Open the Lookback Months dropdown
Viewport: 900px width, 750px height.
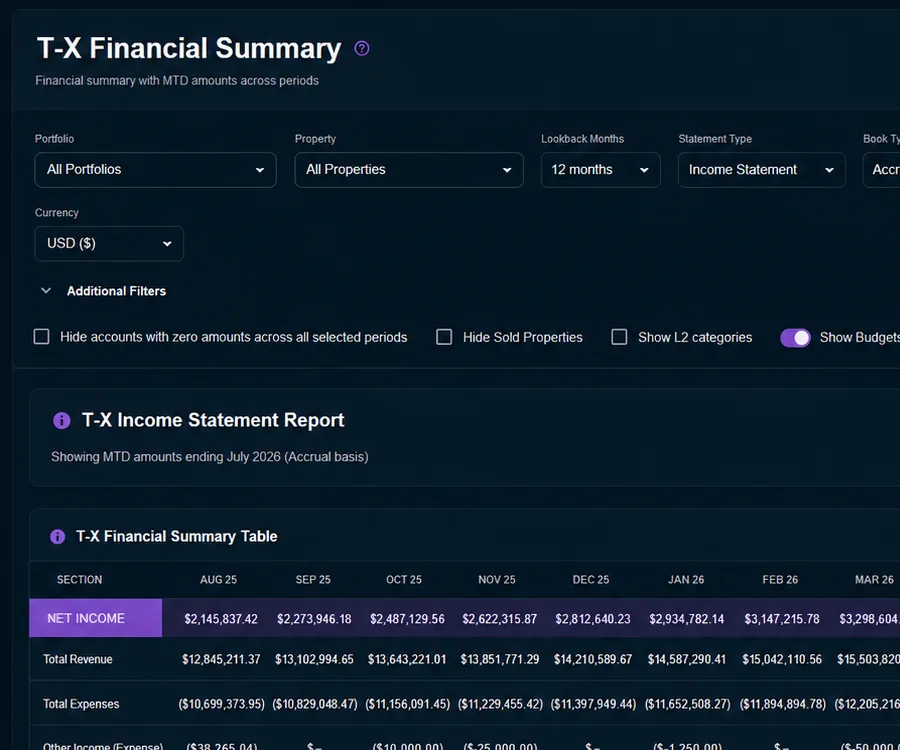600,170
